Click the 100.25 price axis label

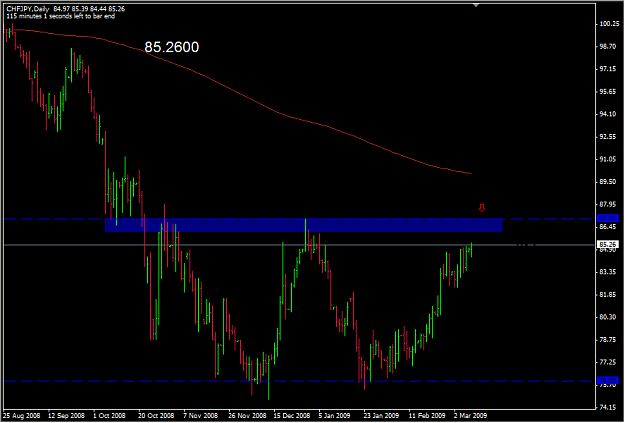tap(609, 24)
